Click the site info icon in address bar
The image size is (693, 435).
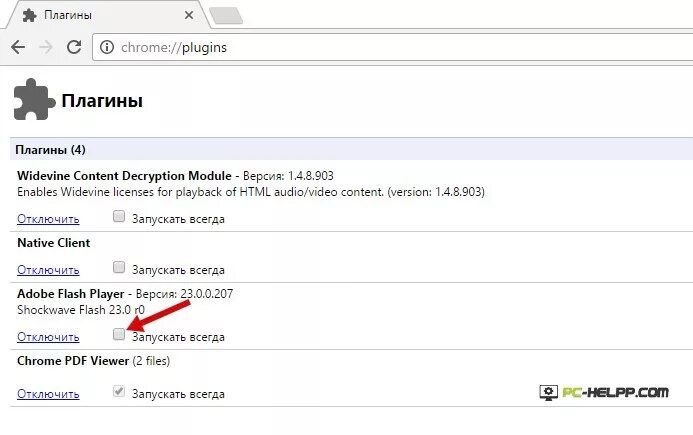coord(107,47)
